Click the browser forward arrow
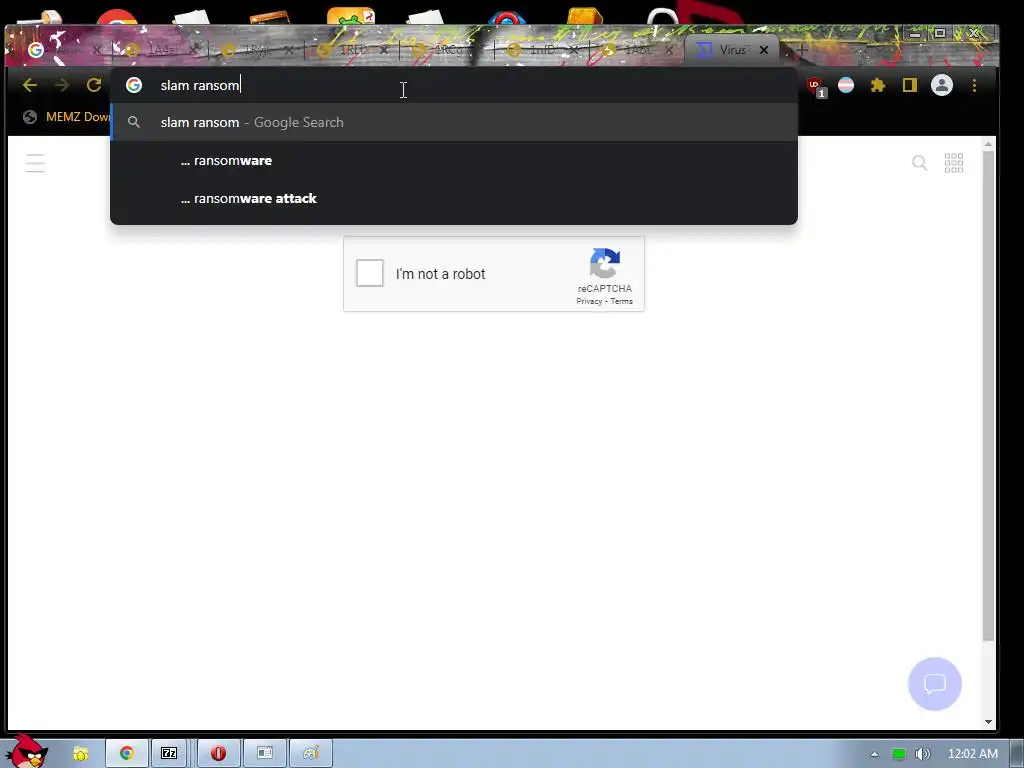This screenshot has width=1024, height=768. [62, 85]
